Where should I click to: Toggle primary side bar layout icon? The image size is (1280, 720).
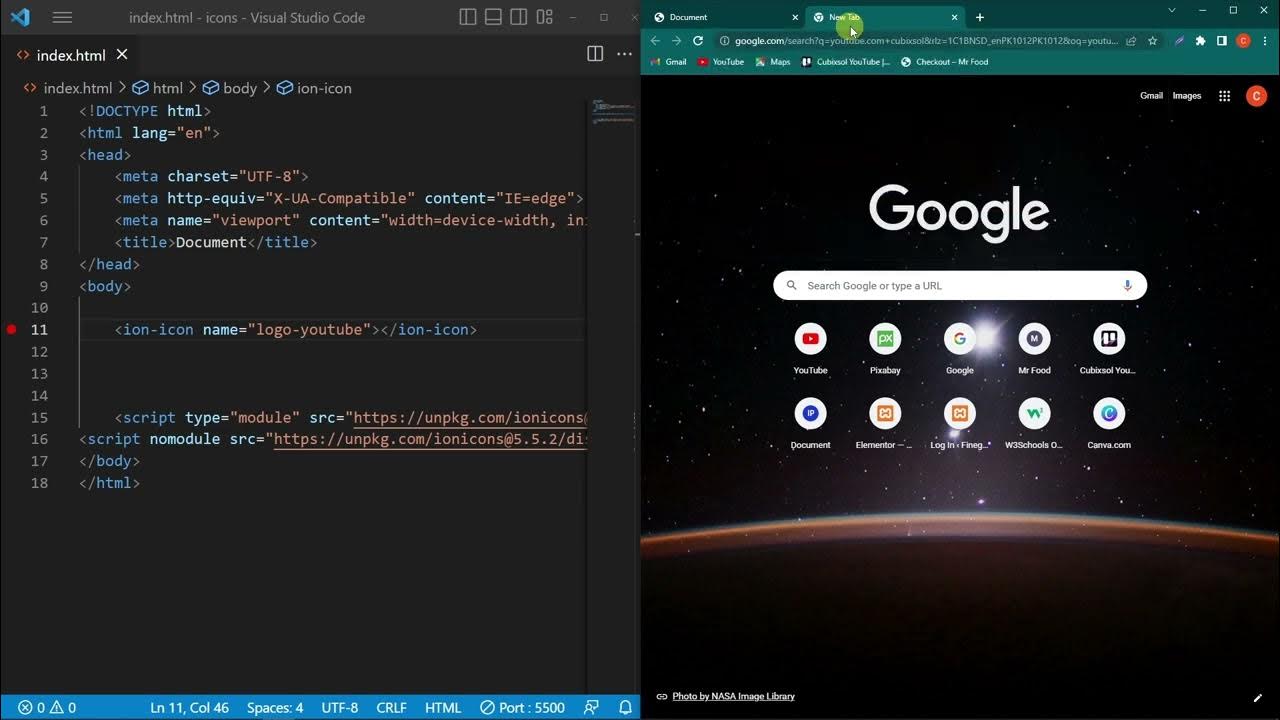tap(468, 17)
